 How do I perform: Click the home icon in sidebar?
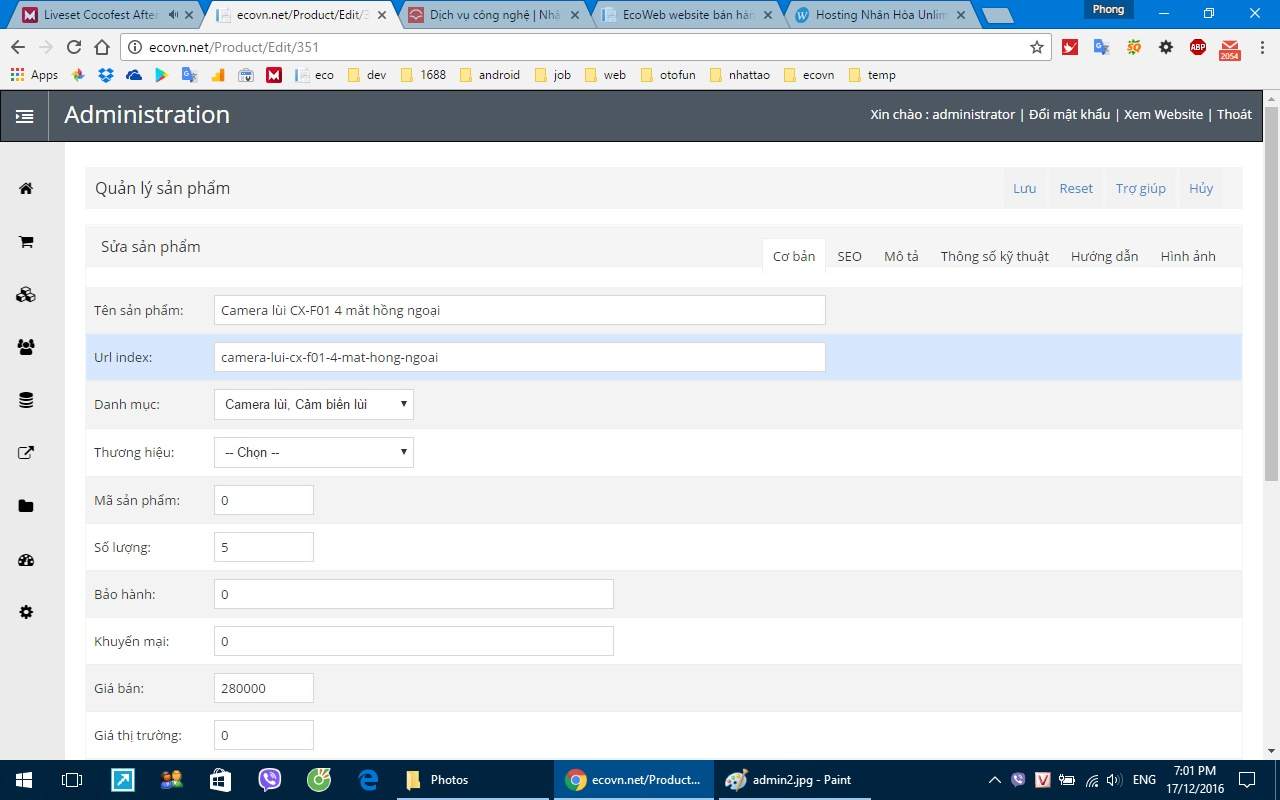pos(26,189)
